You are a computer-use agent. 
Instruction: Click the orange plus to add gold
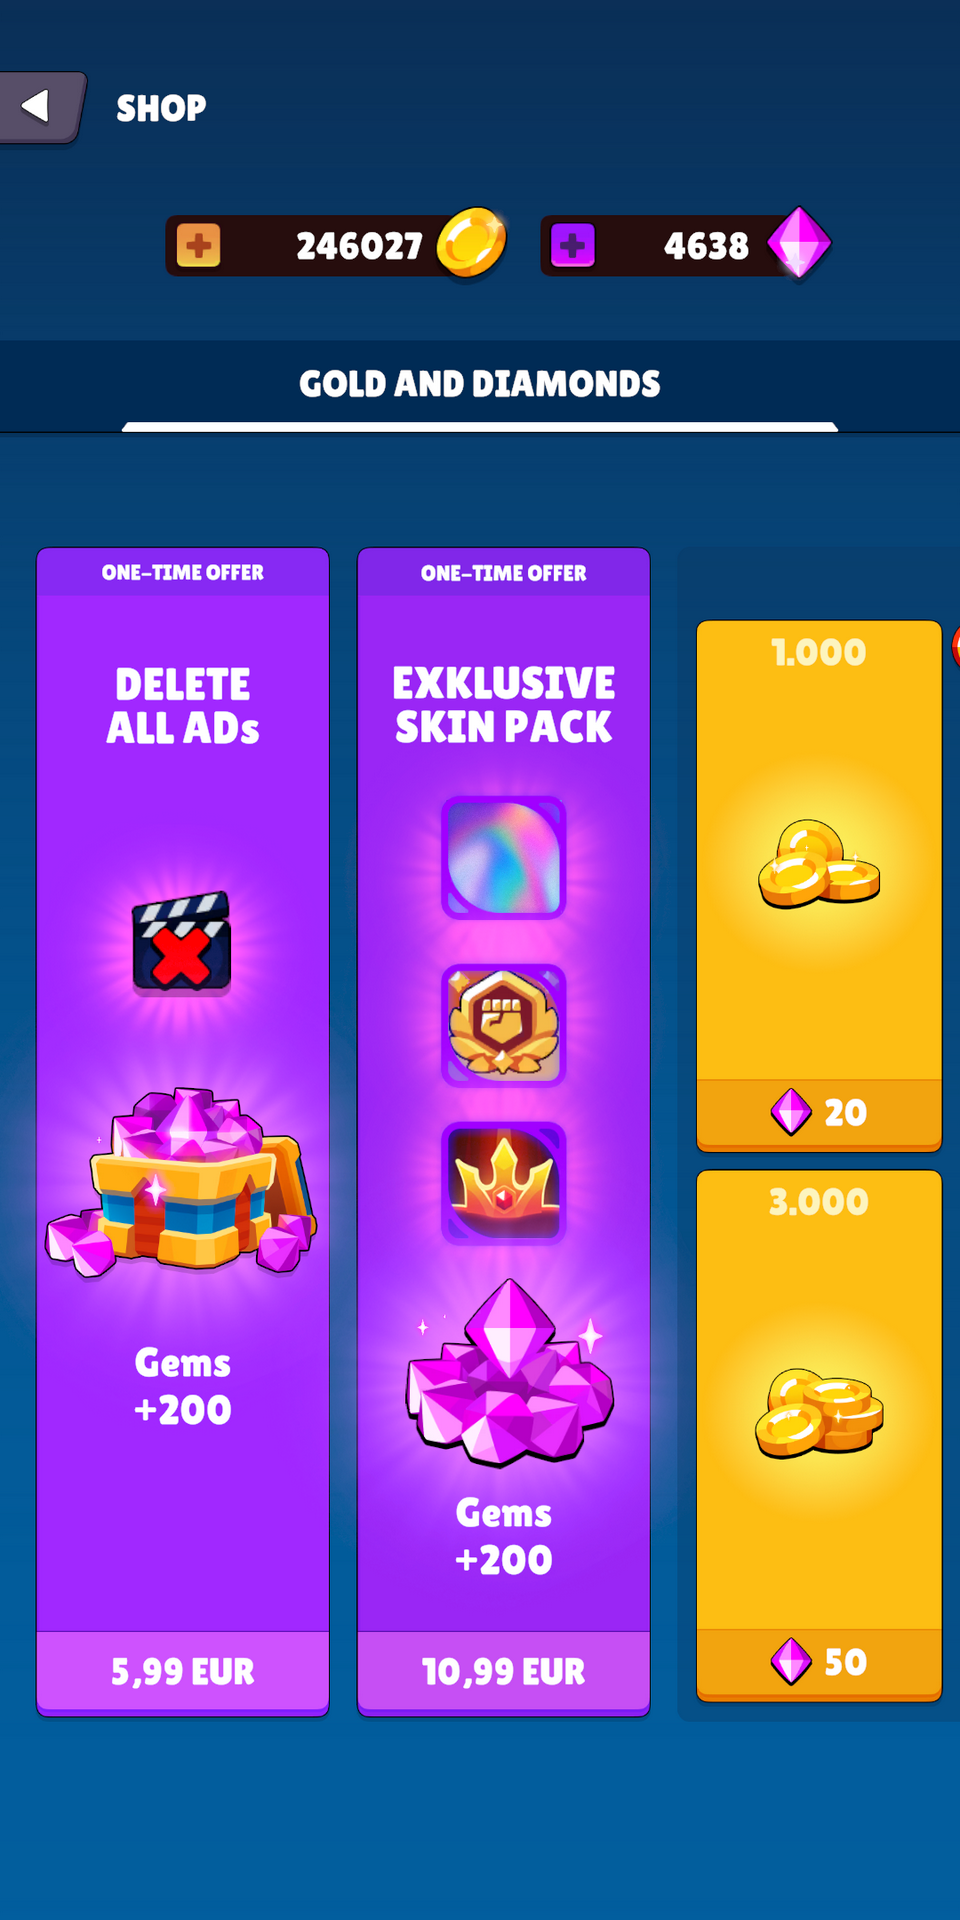point(198,245)
